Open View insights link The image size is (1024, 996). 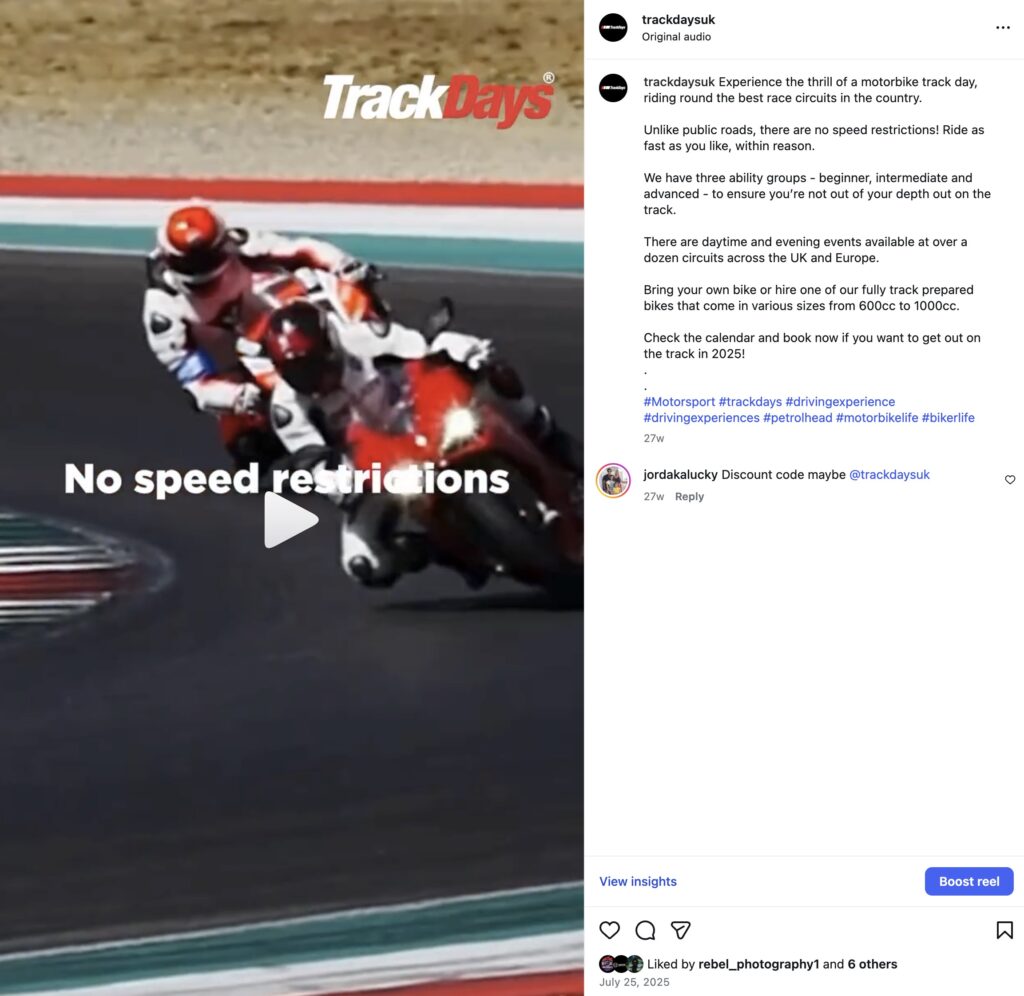point(638,881)
